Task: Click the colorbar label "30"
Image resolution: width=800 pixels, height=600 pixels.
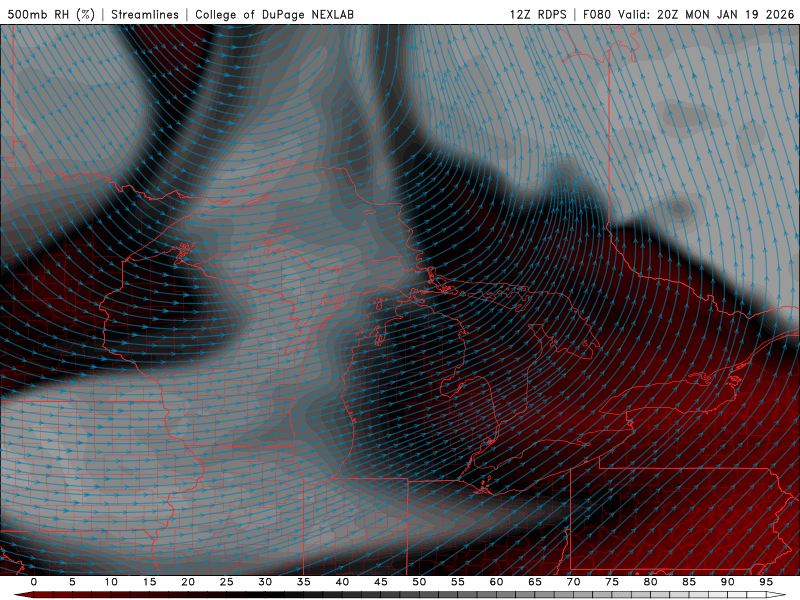Action: pyautogui.click(x=265, y=582)
